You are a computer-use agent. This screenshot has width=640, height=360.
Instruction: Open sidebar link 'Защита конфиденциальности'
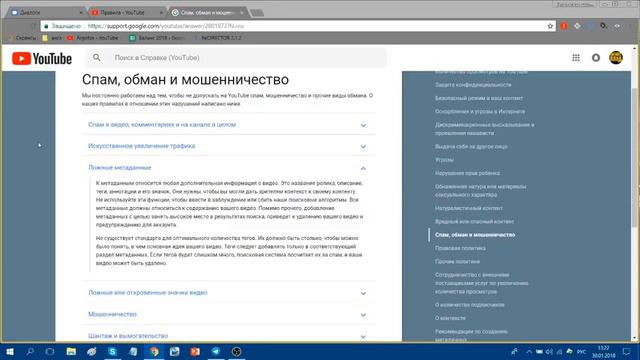pyautogui.click(x=473, y=85)
